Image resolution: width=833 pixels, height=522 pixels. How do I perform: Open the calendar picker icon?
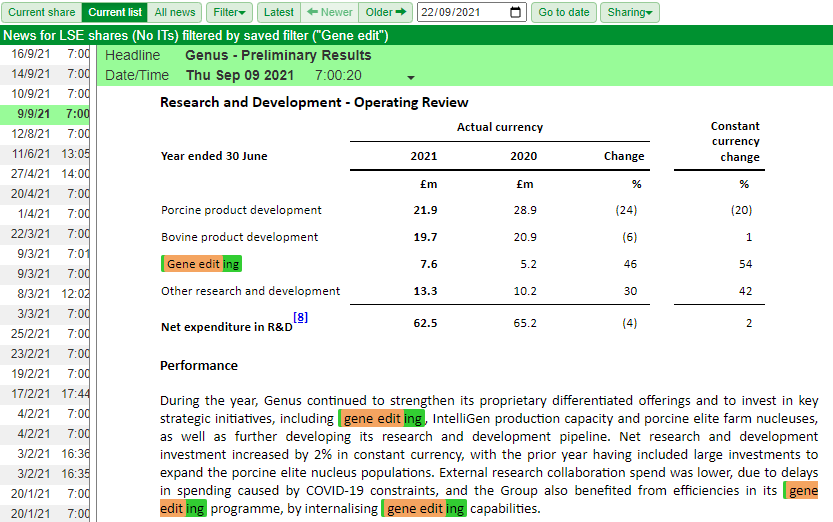click(x=515, y=12)
